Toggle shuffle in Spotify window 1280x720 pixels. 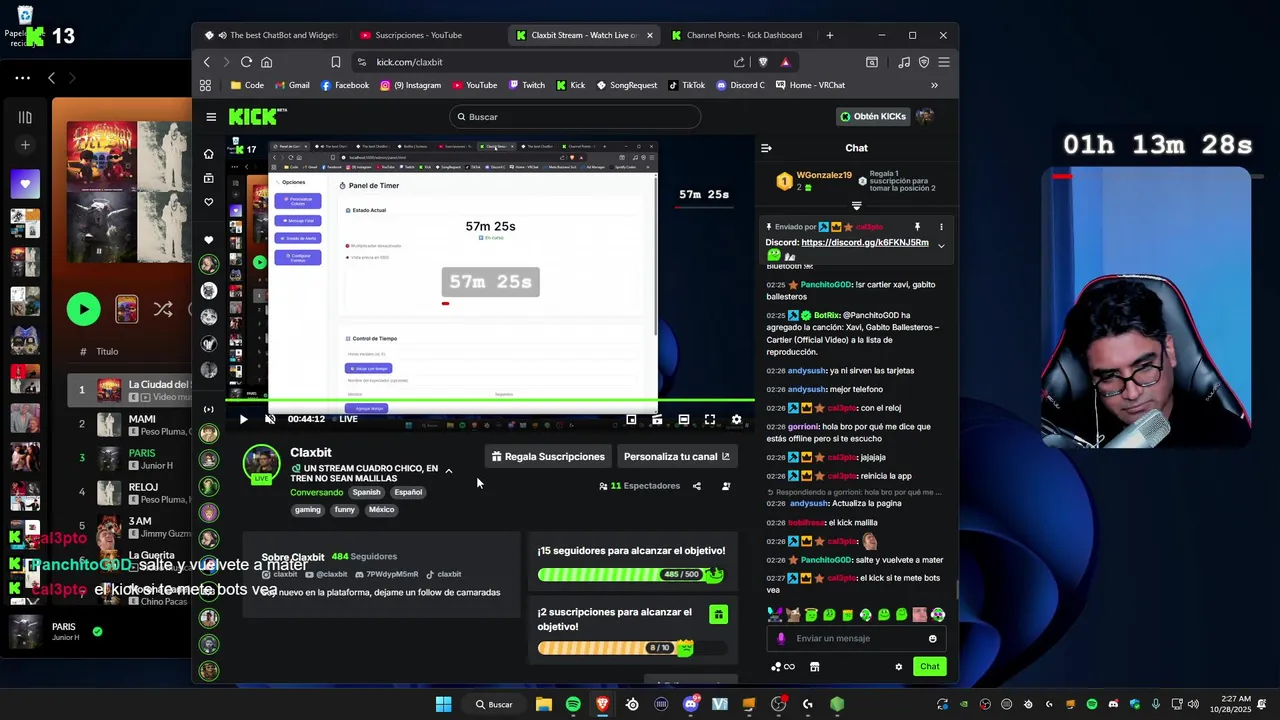coord(163,310)
